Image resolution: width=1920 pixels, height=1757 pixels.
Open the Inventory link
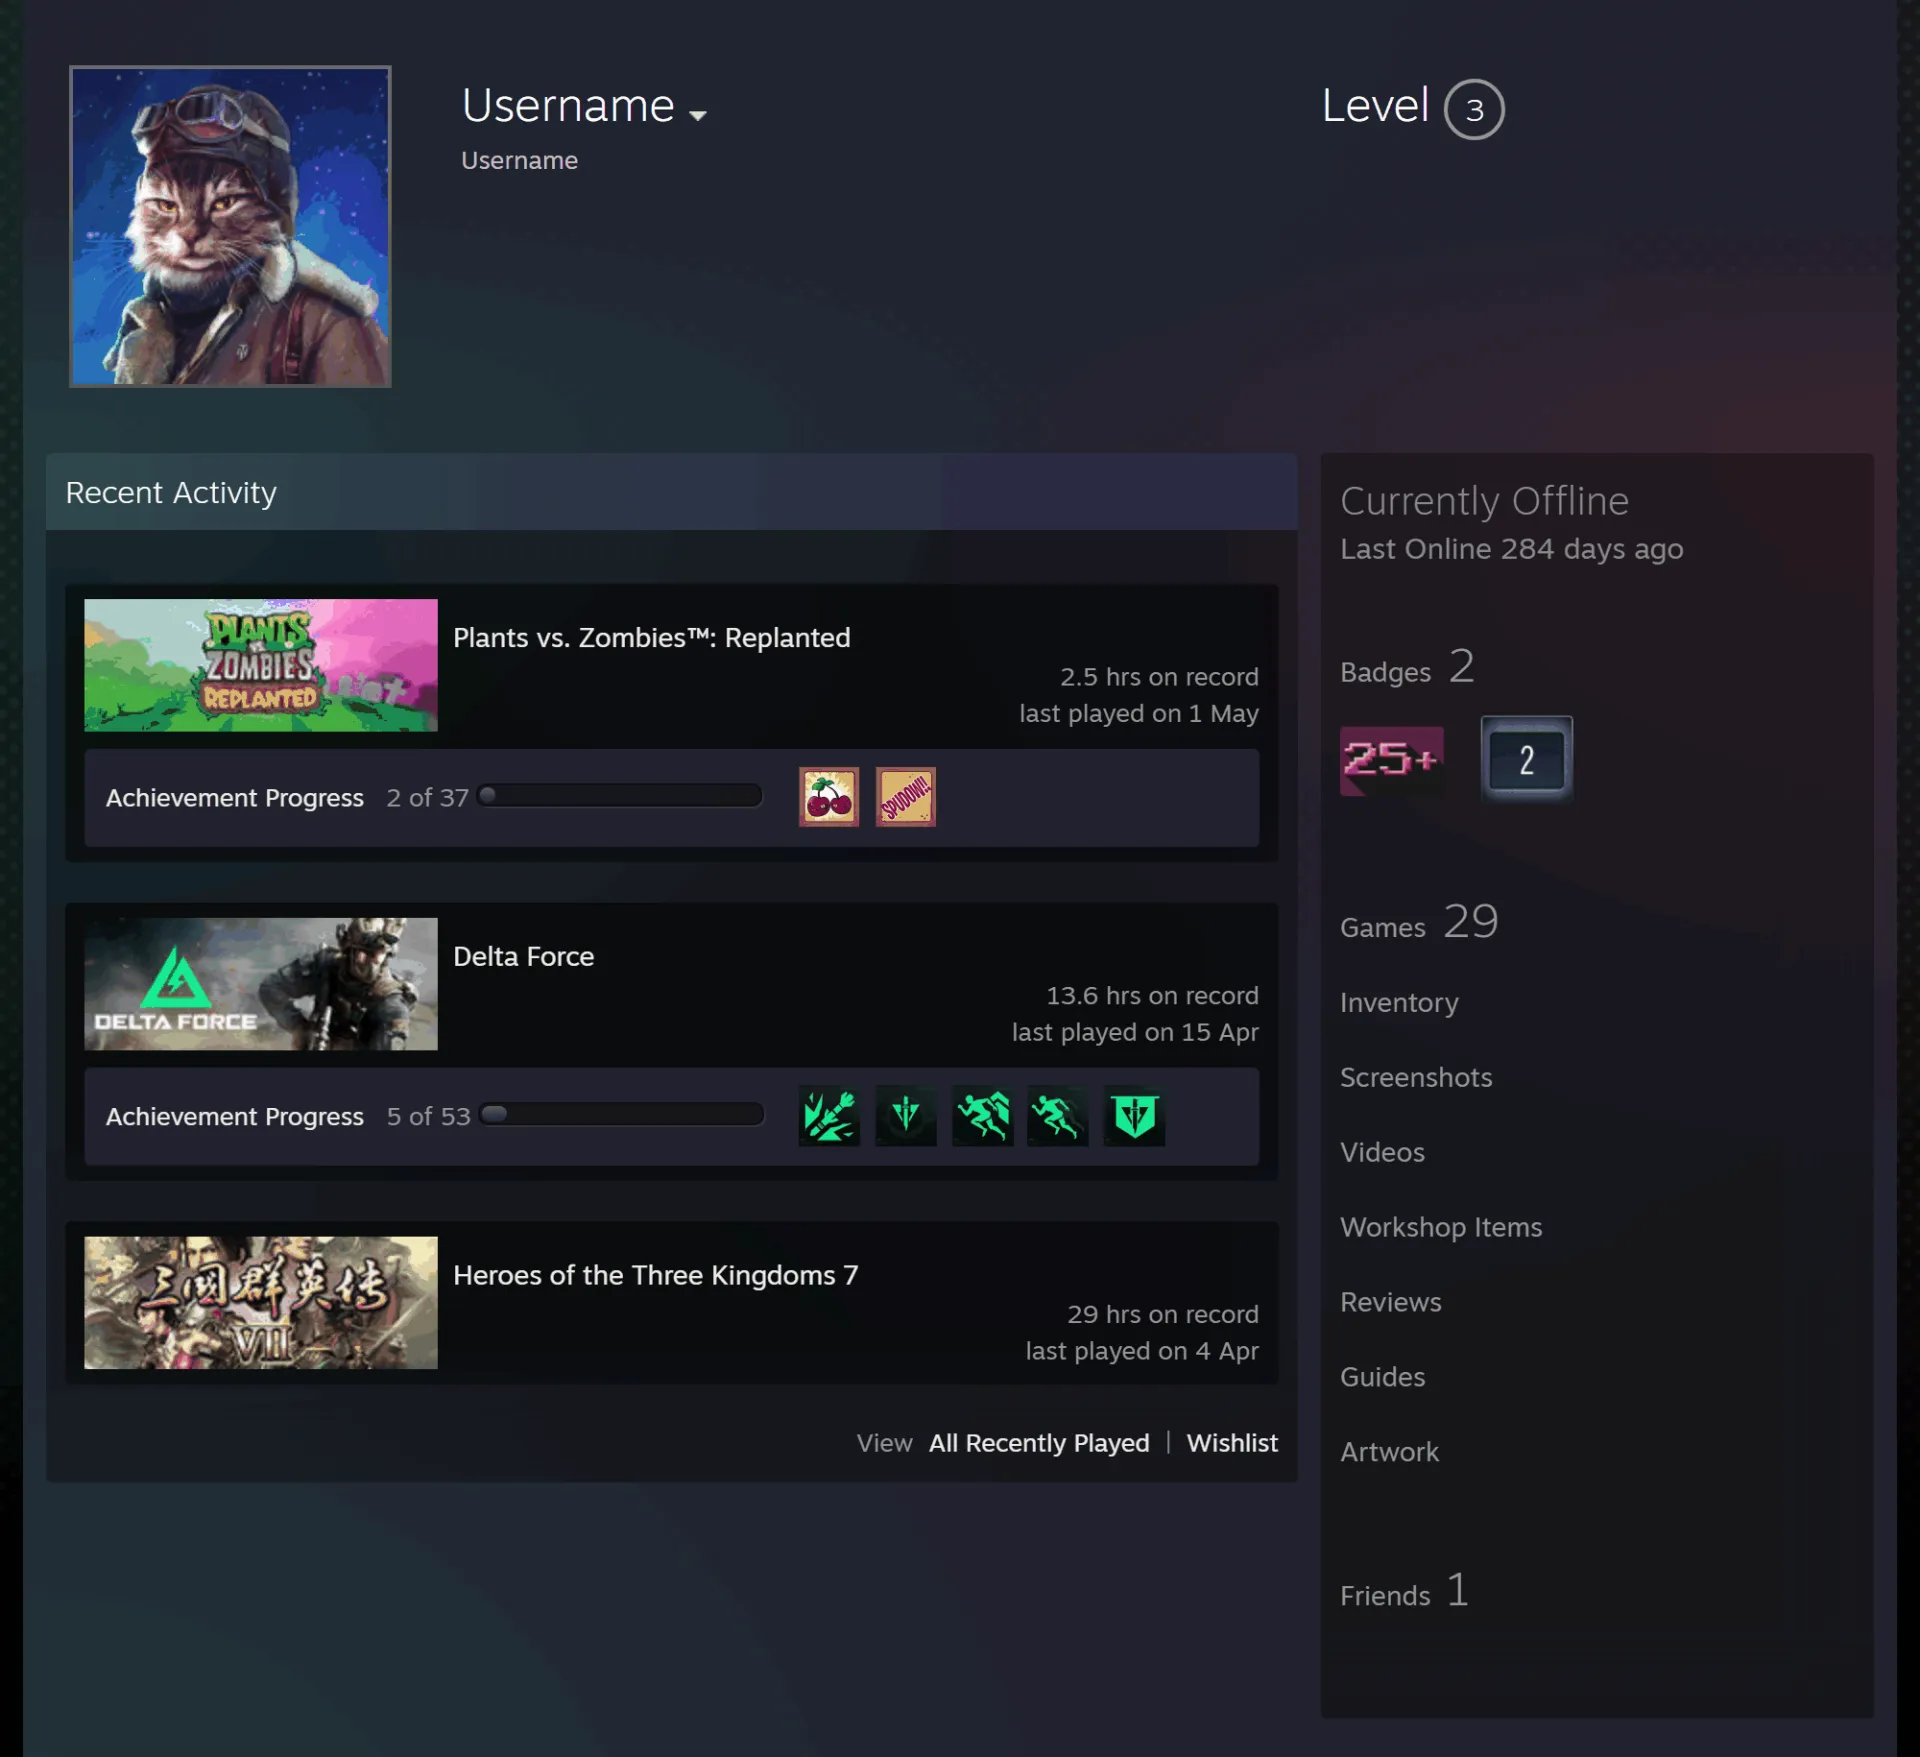tap(1399, 1003)
